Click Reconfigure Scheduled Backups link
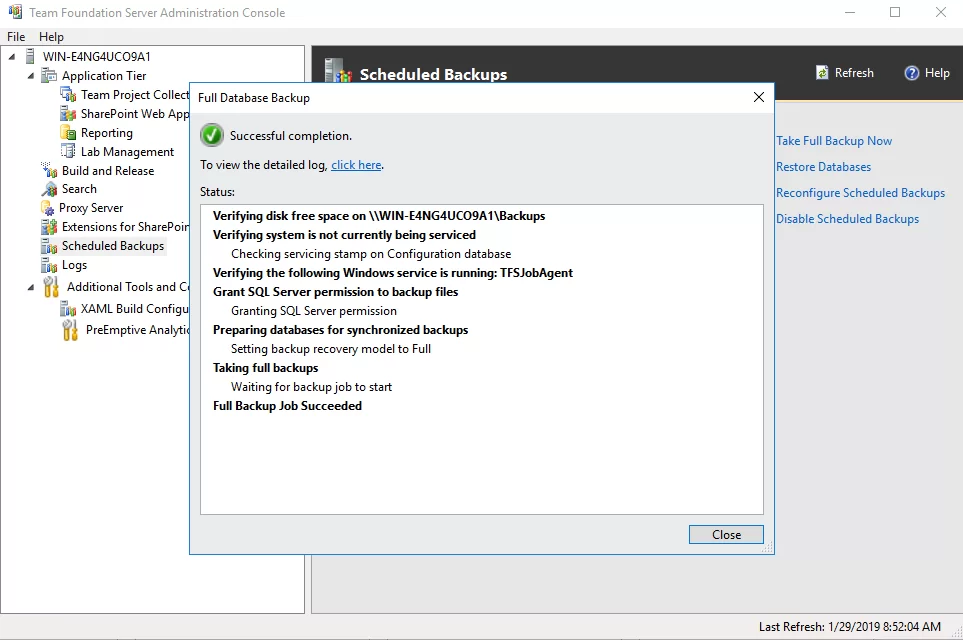This screenshot has height=640, width=963. click(x=860, y=193)
